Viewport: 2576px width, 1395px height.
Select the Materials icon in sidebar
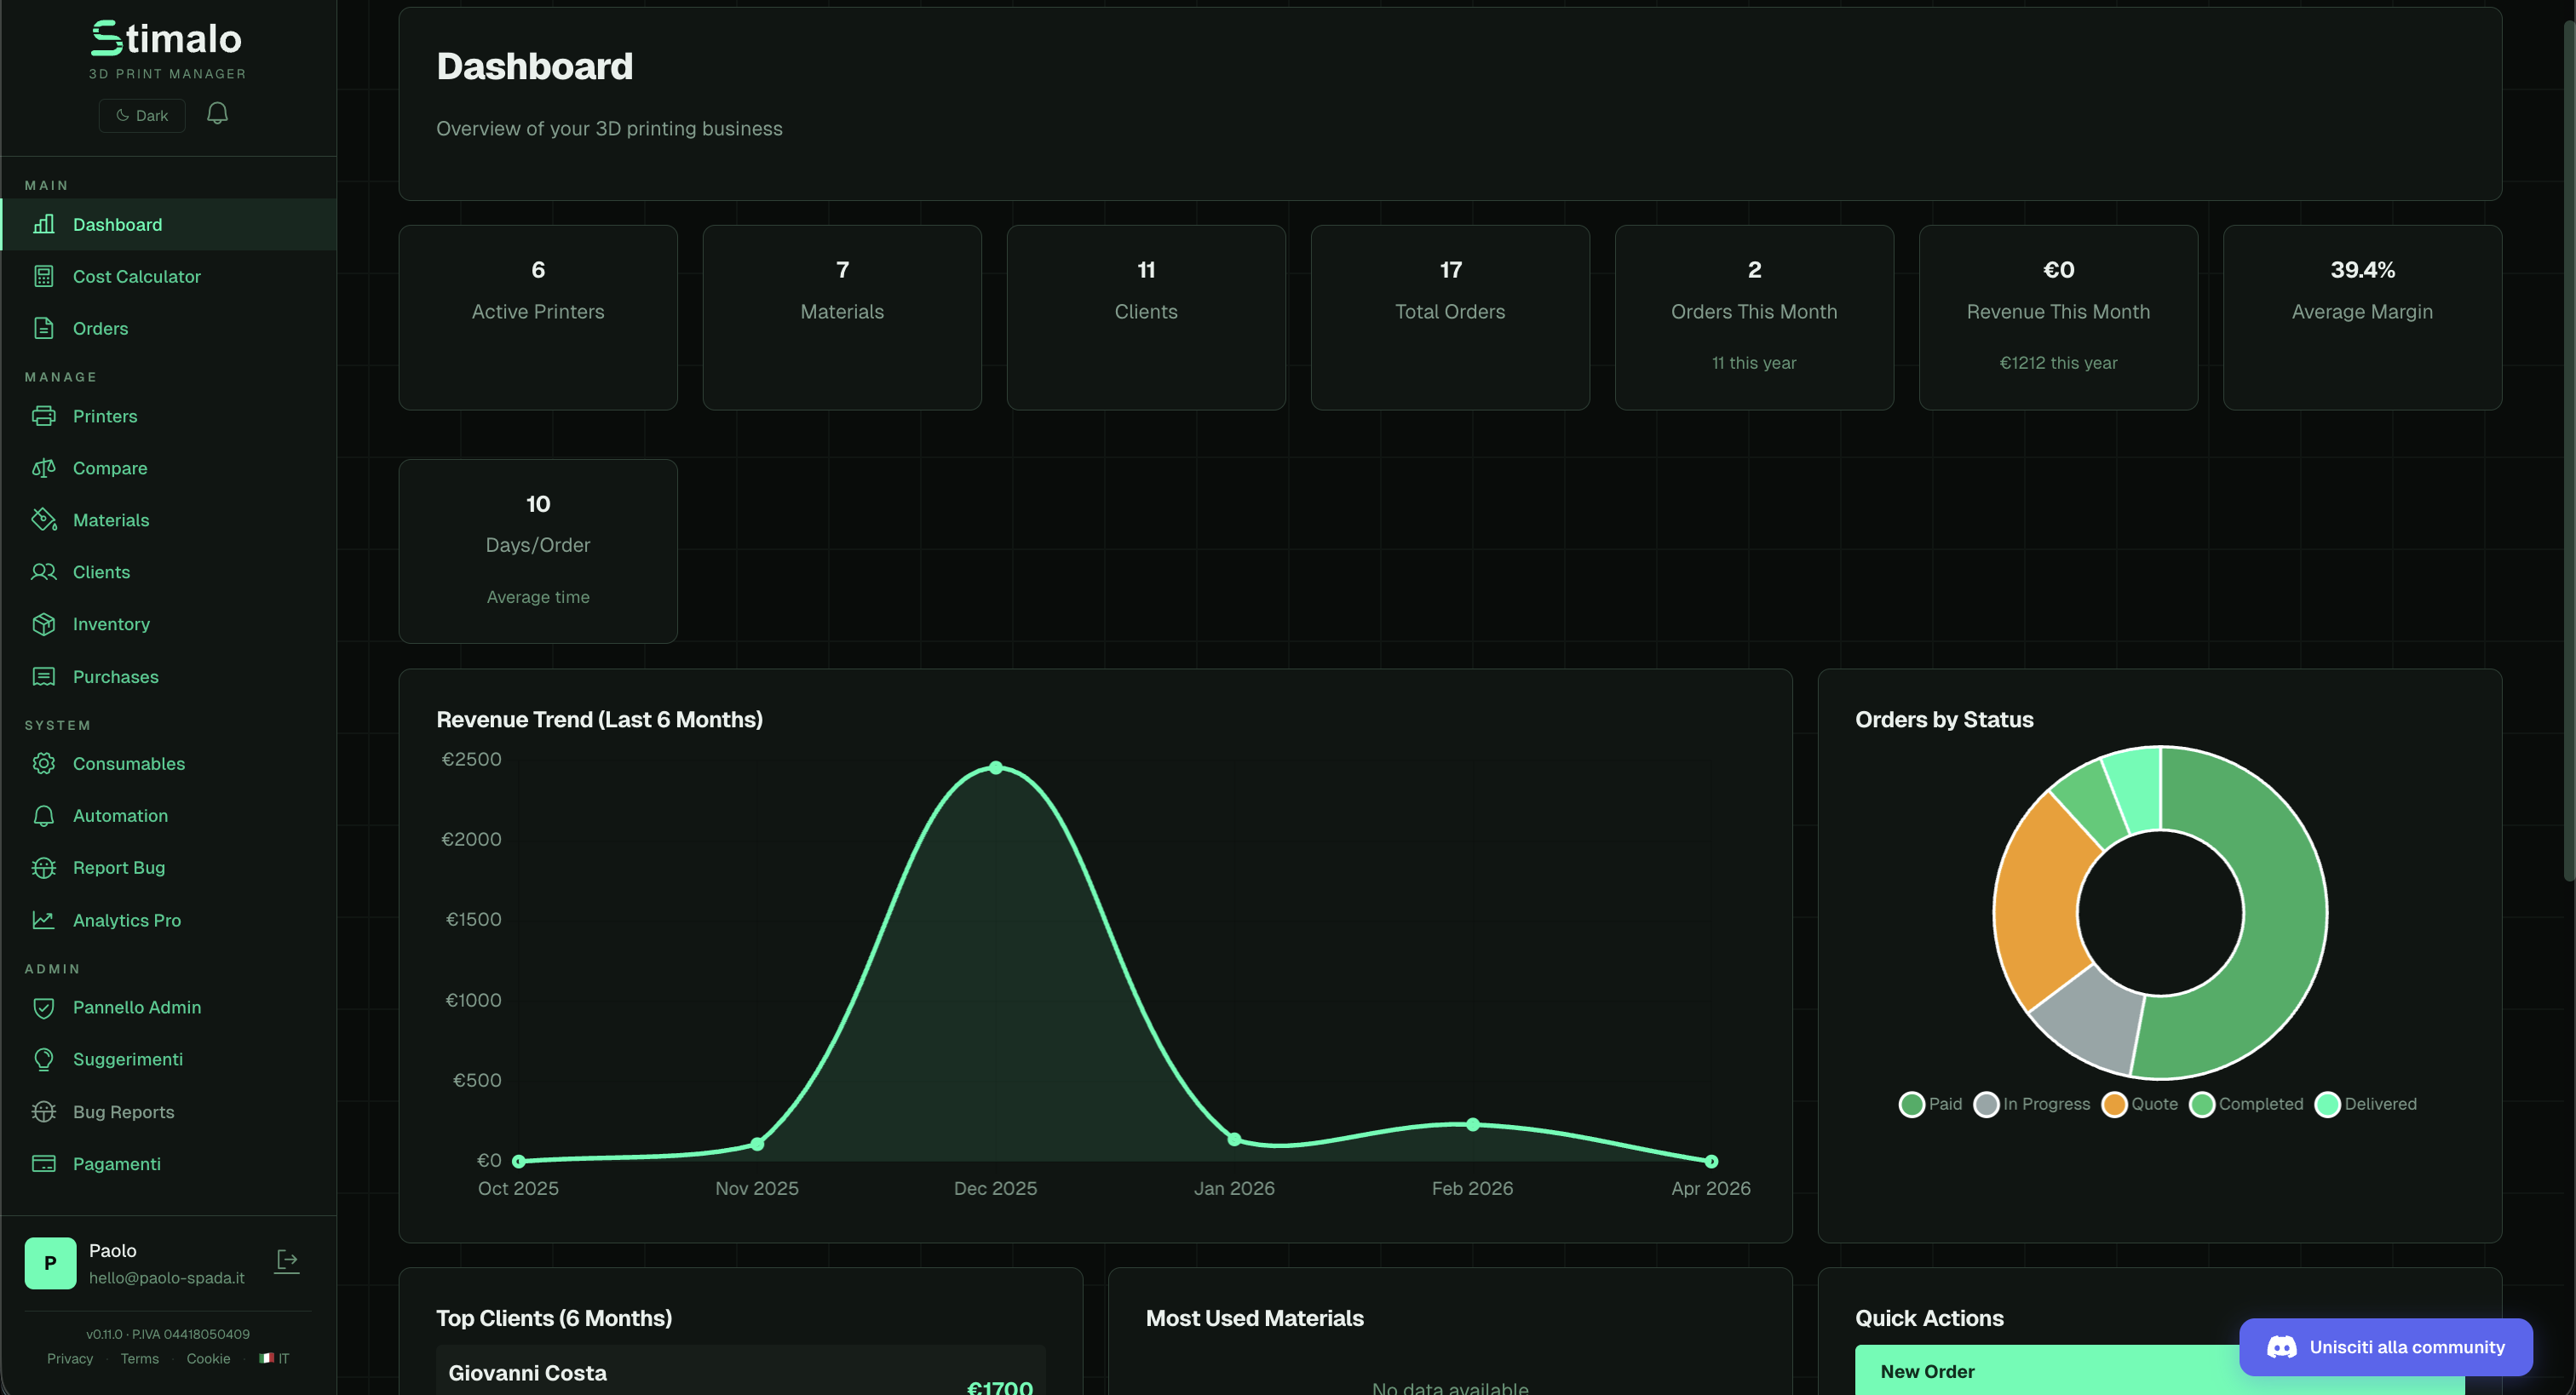[x=45, y=520]
